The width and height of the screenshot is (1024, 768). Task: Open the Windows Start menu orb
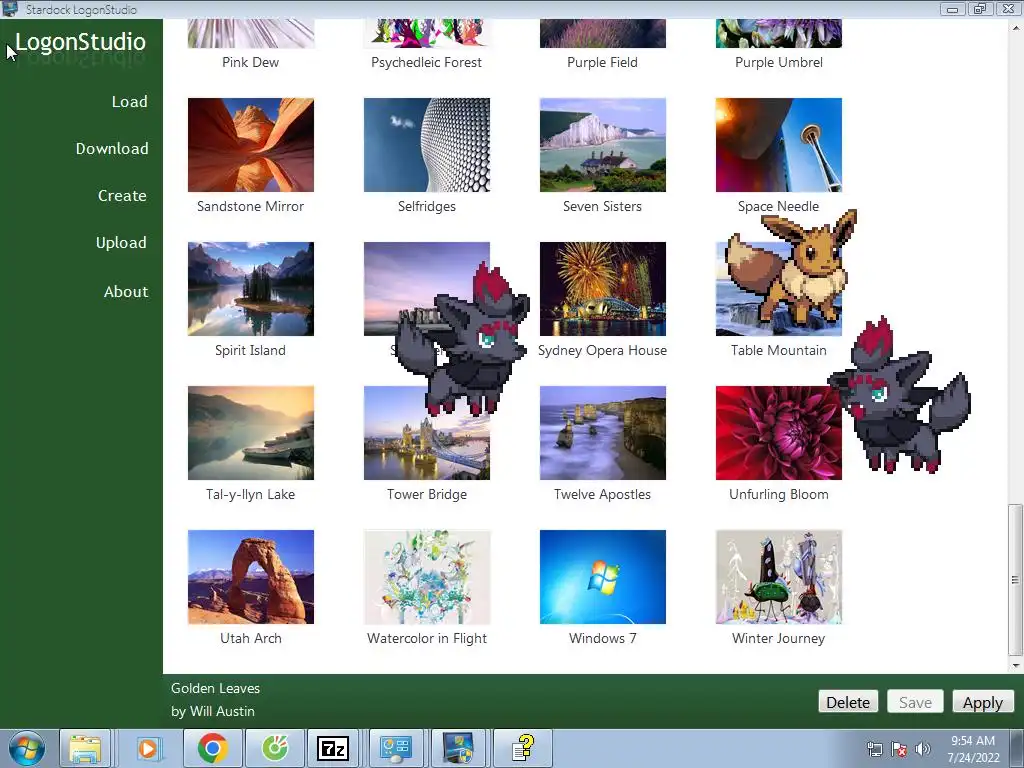26,748
